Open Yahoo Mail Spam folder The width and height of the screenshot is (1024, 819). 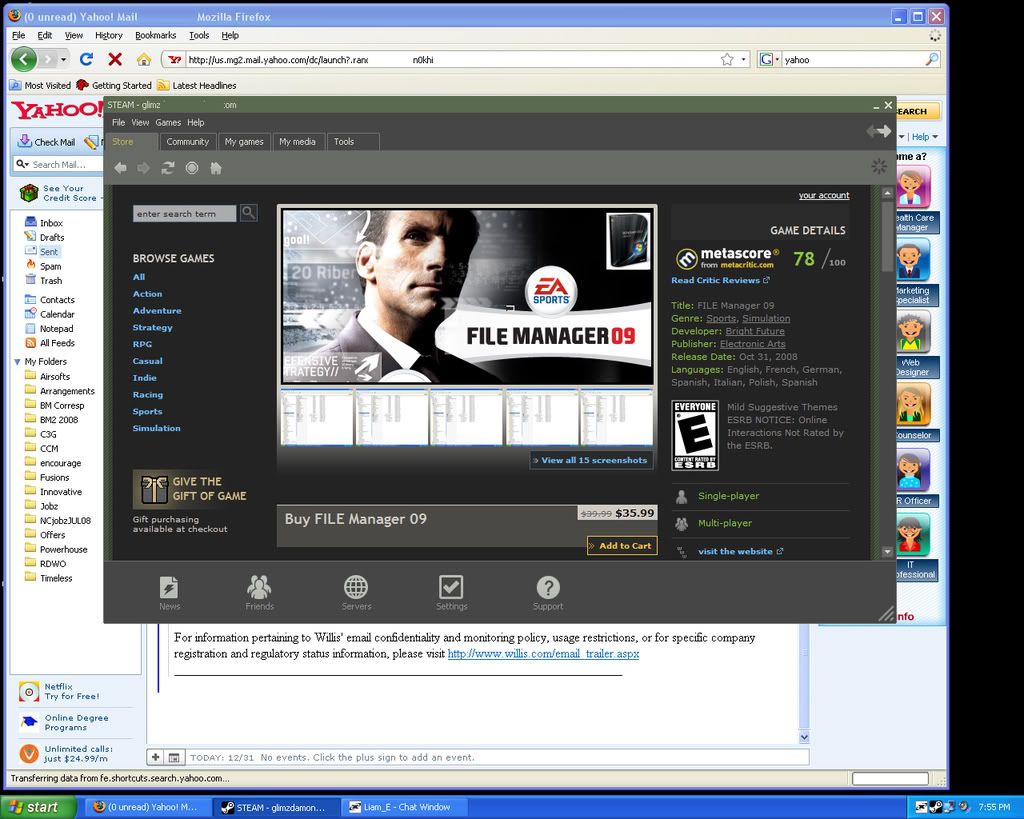pyautogui.click(x=50, y=266)
